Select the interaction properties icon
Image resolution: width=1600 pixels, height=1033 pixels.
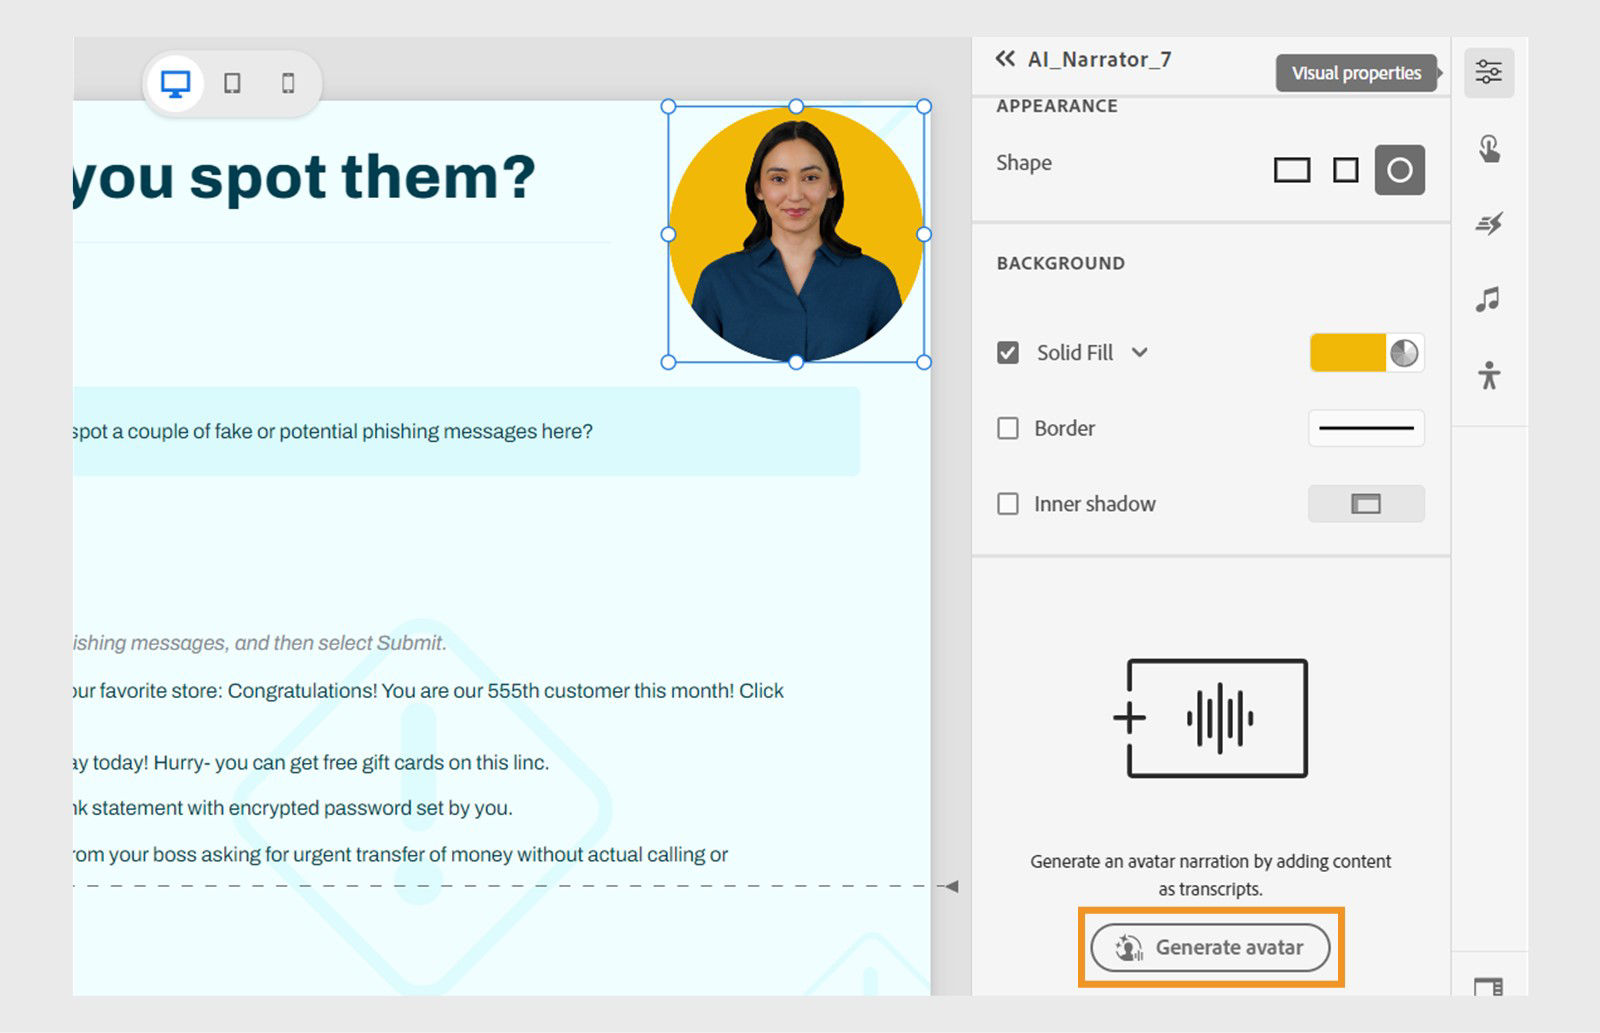click(x=1488, y=148)
